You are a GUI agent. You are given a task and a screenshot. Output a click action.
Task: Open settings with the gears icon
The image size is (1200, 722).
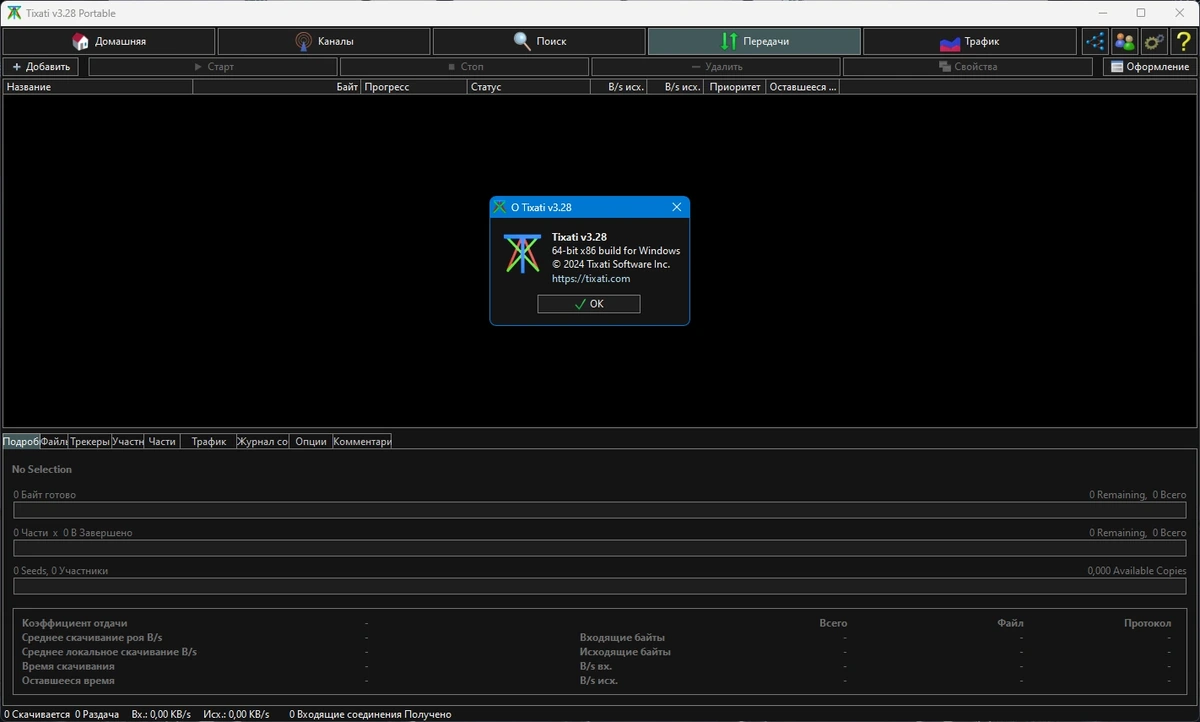tap(1154, 41)
